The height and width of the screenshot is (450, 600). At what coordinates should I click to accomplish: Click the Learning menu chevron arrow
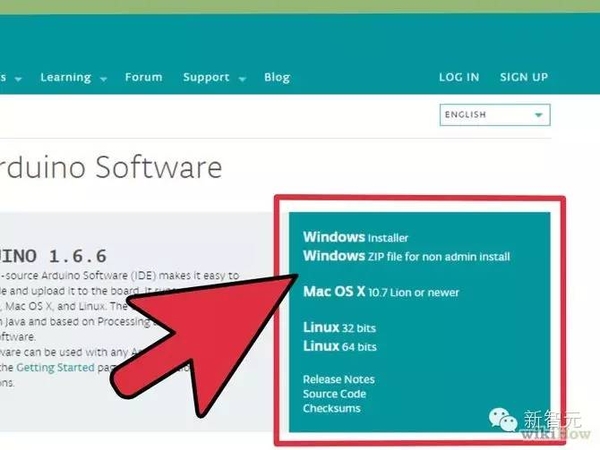103,79
